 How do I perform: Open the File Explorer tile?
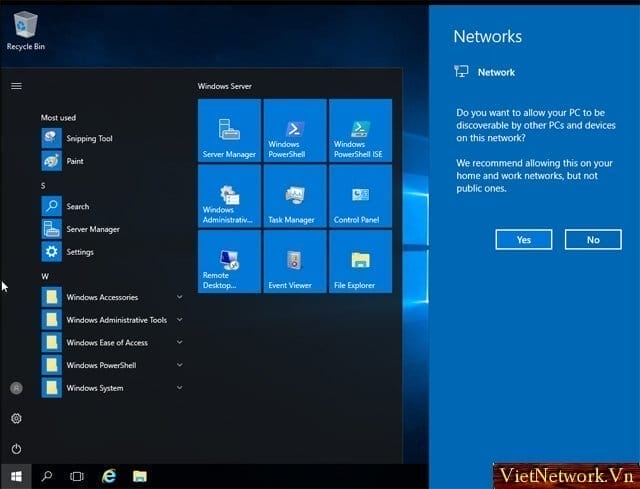point(360,262)
